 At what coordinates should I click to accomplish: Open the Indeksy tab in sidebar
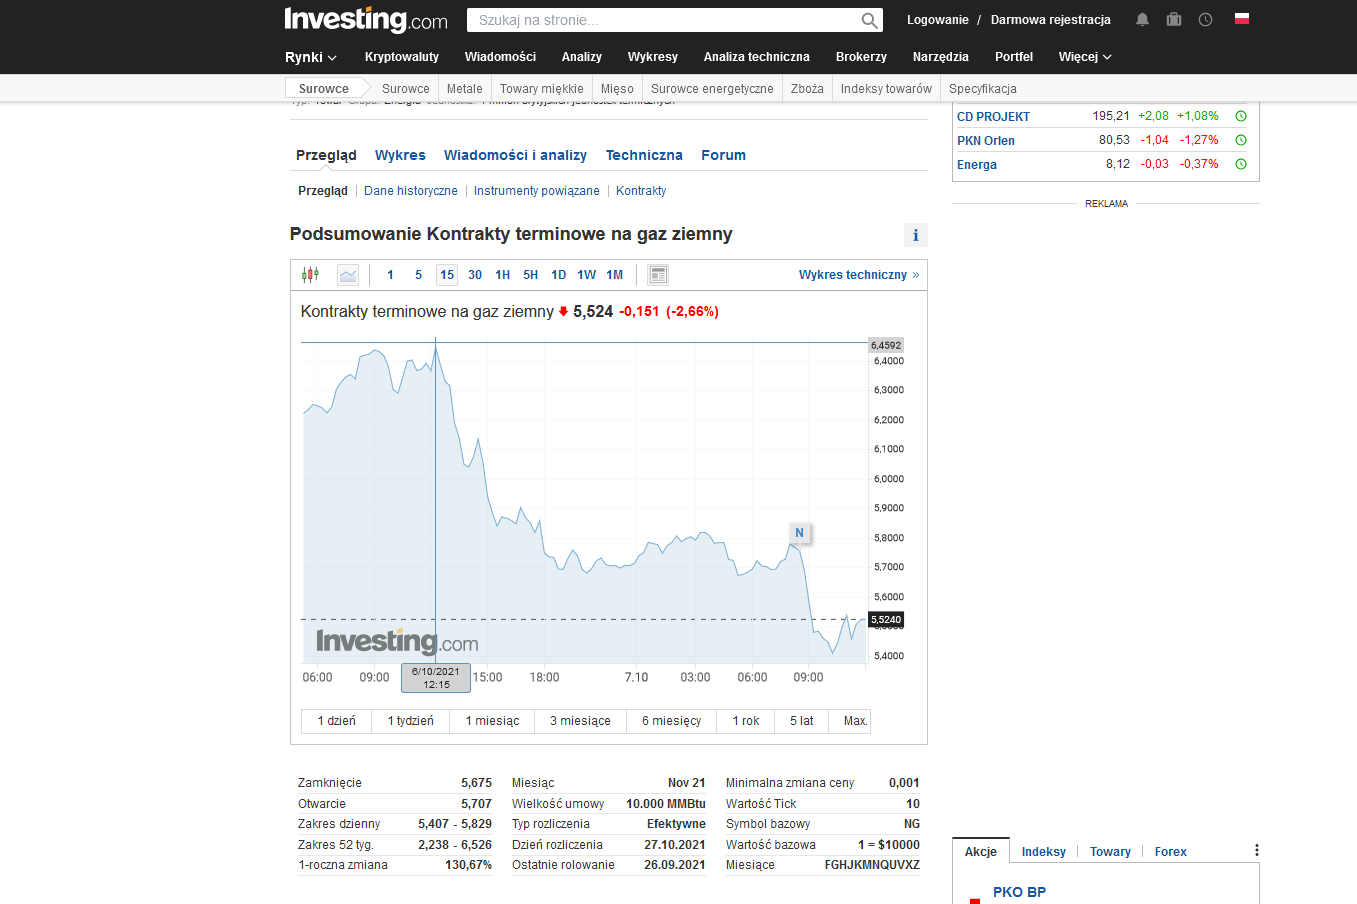pyautogui.click(x=1043, y=852)
